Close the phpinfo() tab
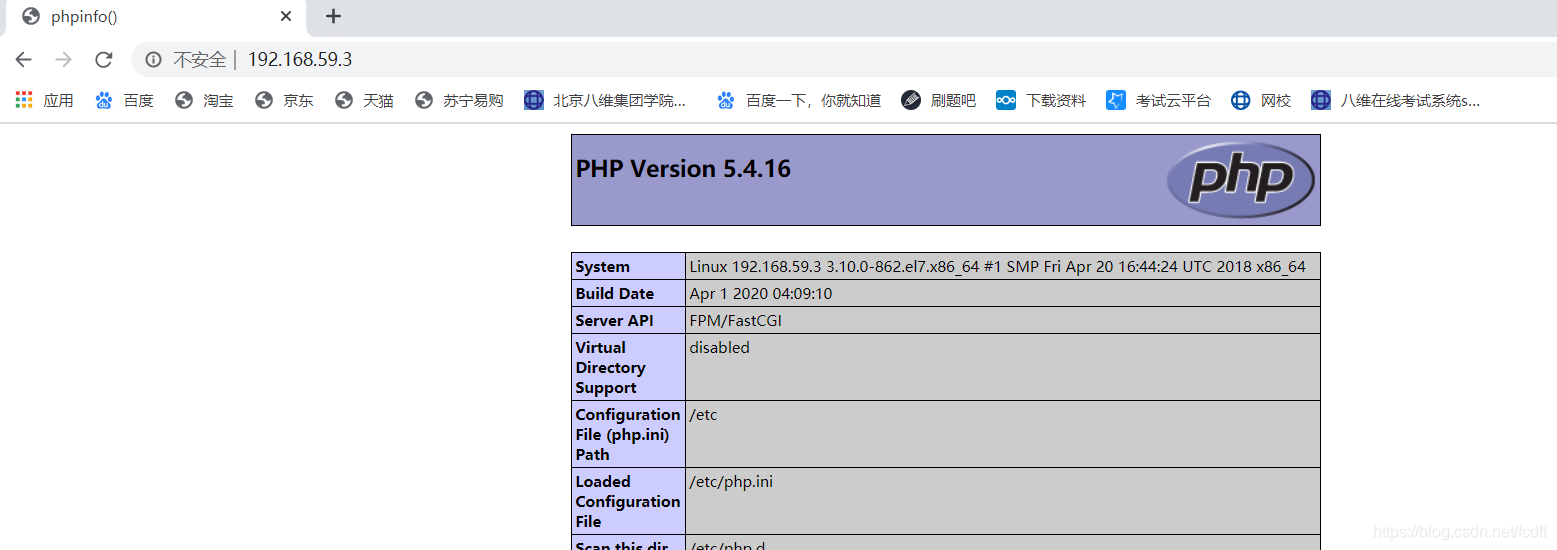The height and width of the screenshot is (550, 1557). pyautogui.click(x=286, y=17)
